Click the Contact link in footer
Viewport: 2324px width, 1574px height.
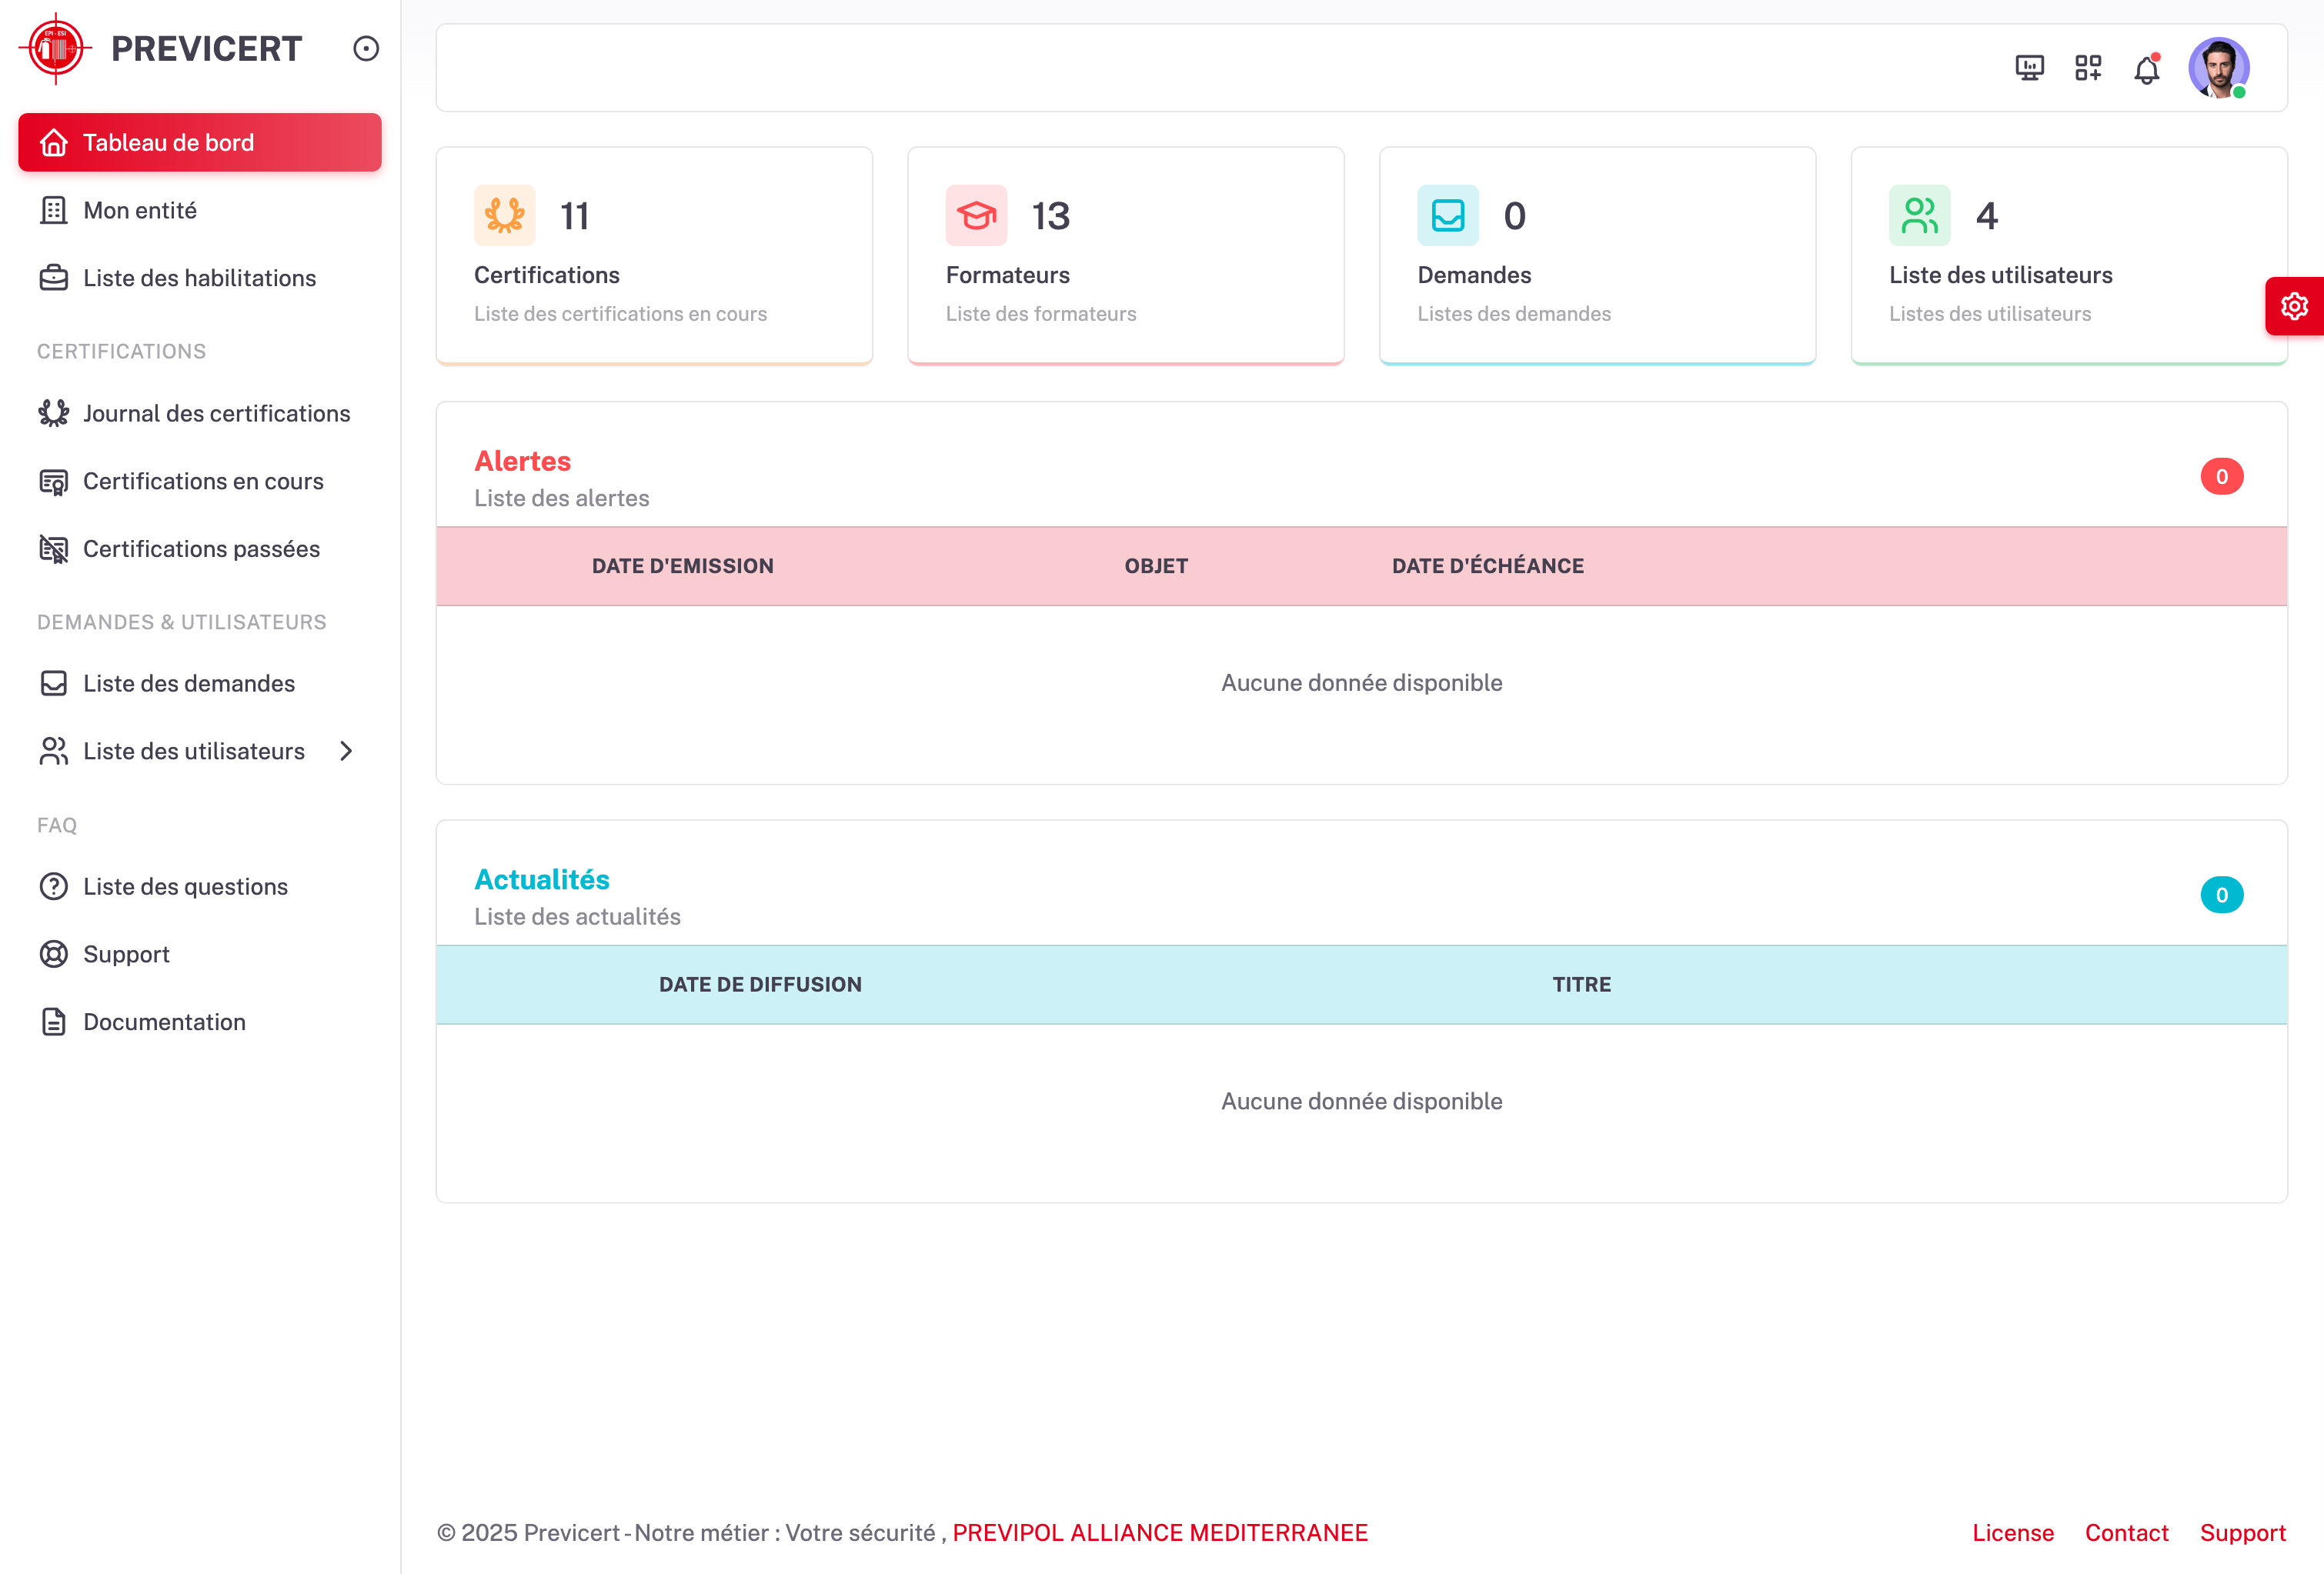(2126, 1532)
